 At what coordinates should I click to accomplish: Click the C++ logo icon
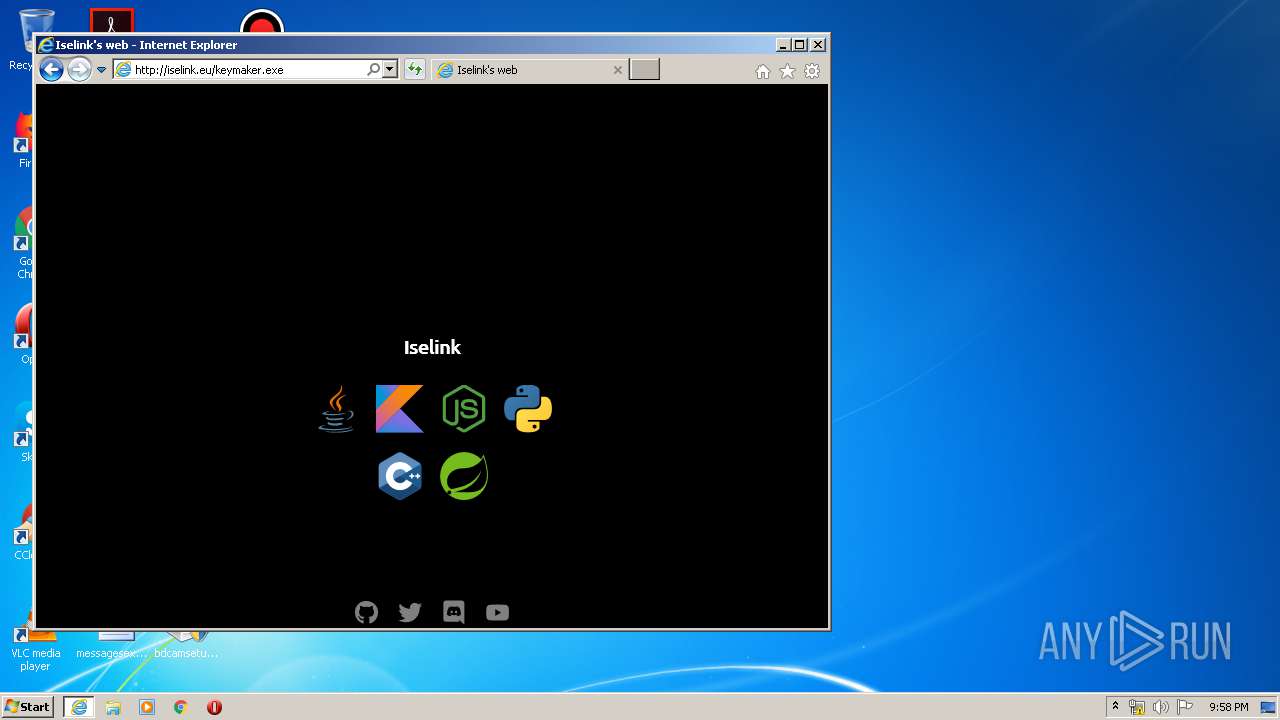click(400, 476)
